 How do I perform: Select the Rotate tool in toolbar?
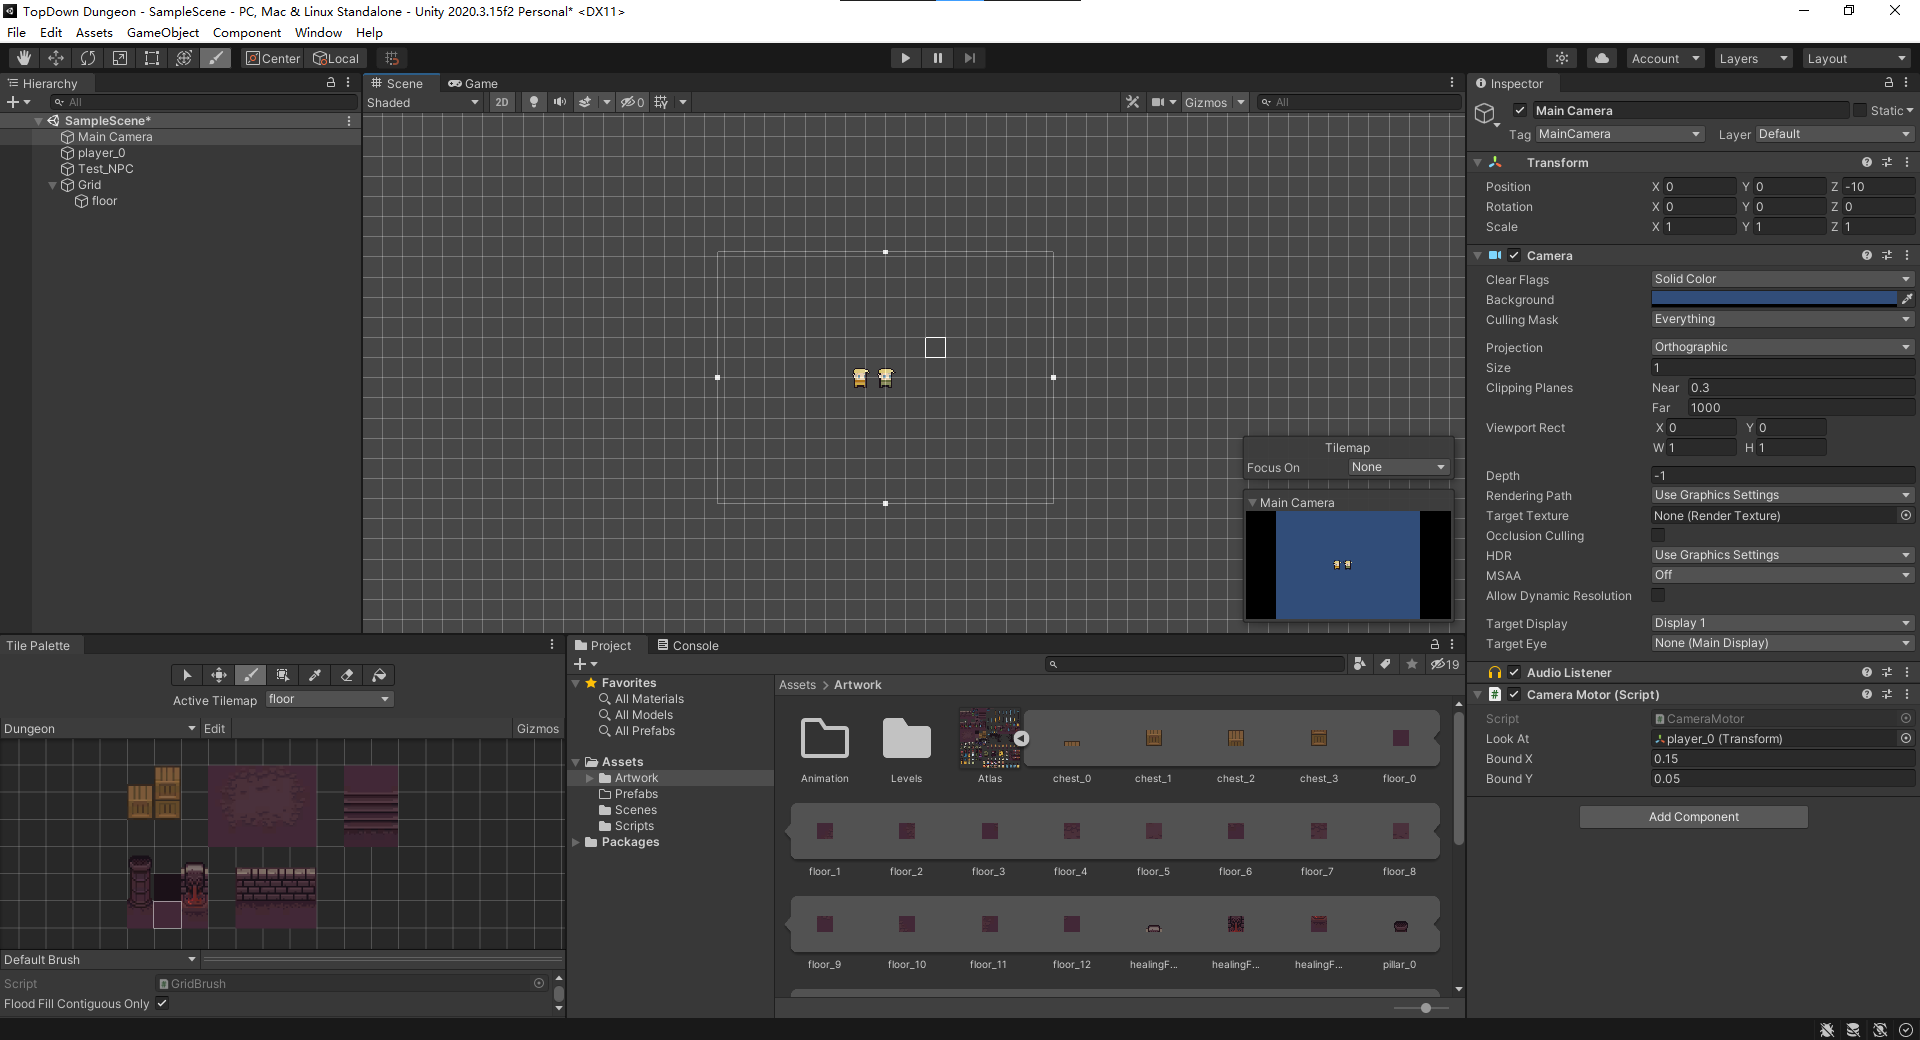[x=88, y=58]
